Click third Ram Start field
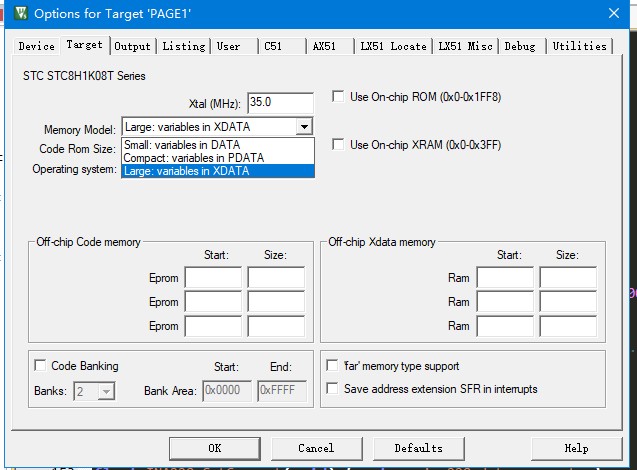This screenshot has width=637, height=470. [x=505, y=326]
